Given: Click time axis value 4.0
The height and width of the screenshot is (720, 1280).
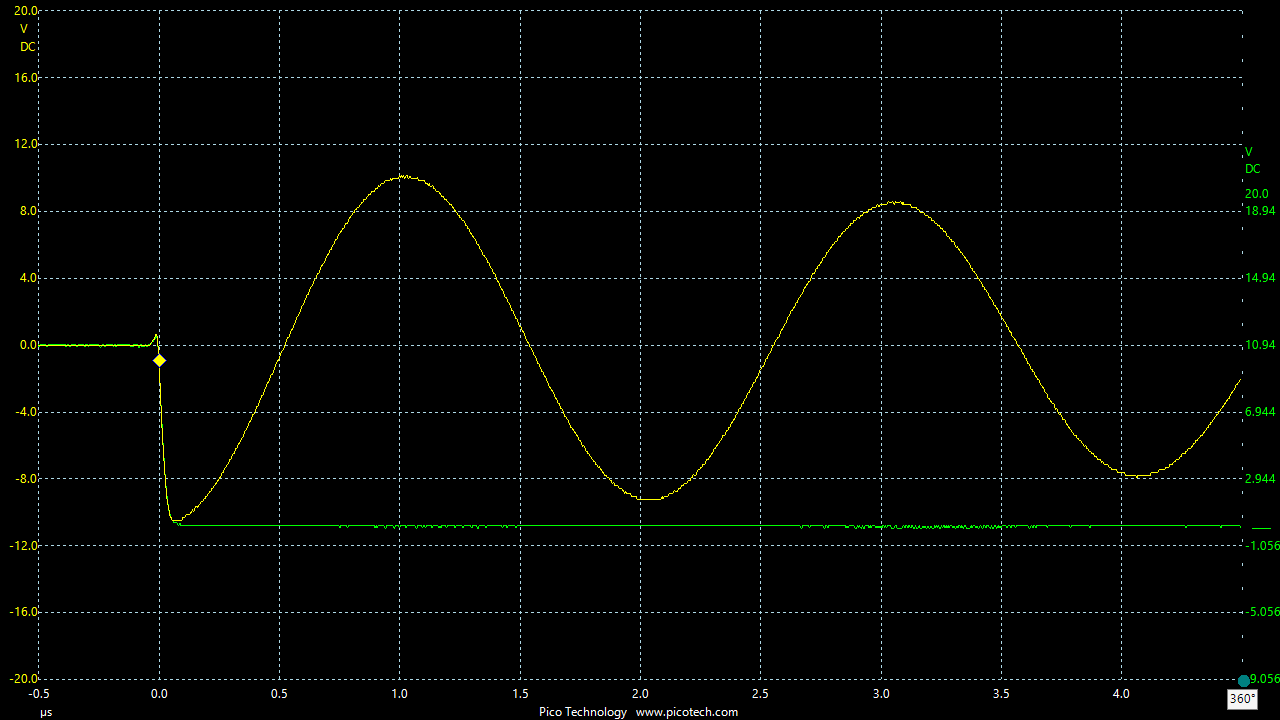Looking at the screenshot, I should (1121, 693).
